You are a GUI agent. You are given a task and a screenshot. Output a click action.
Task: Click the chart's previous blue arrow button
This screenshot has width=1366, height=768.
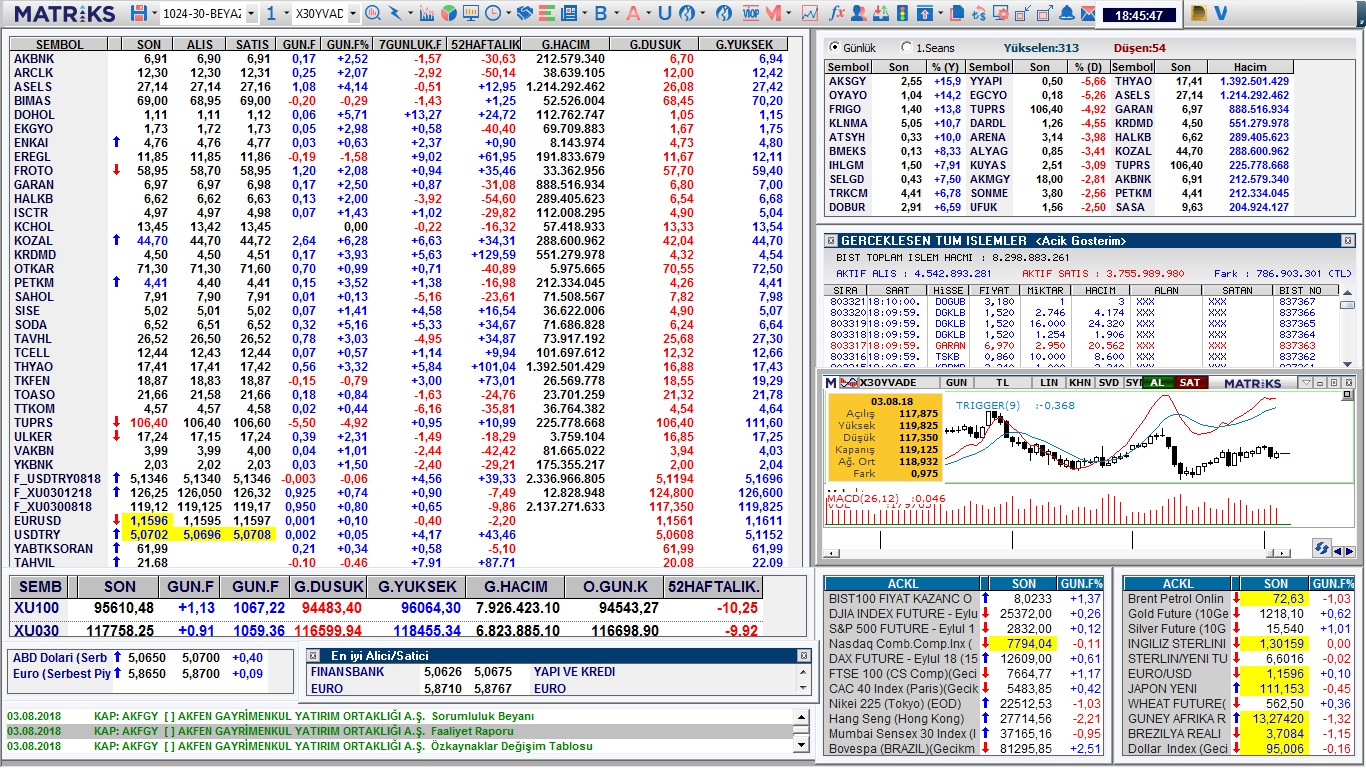click(x=1339, y=551)
